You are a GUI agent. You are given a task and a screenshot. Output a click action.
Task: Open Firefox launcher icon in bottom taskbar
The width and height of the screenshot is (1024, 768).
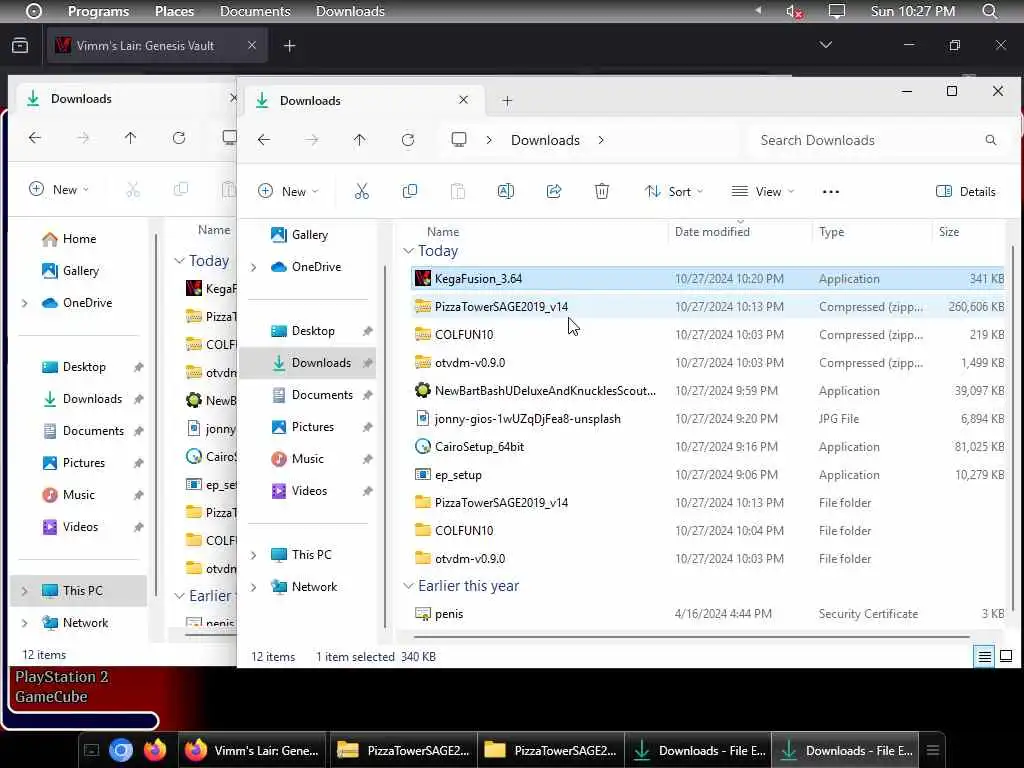155,750
